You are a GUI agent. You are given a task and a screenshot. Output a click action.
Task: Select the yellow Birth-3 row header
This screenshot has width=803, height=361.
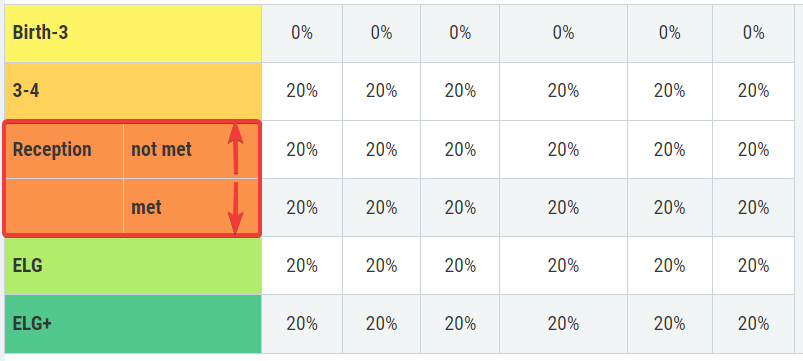pyautogui.click(x=133, y=33)
